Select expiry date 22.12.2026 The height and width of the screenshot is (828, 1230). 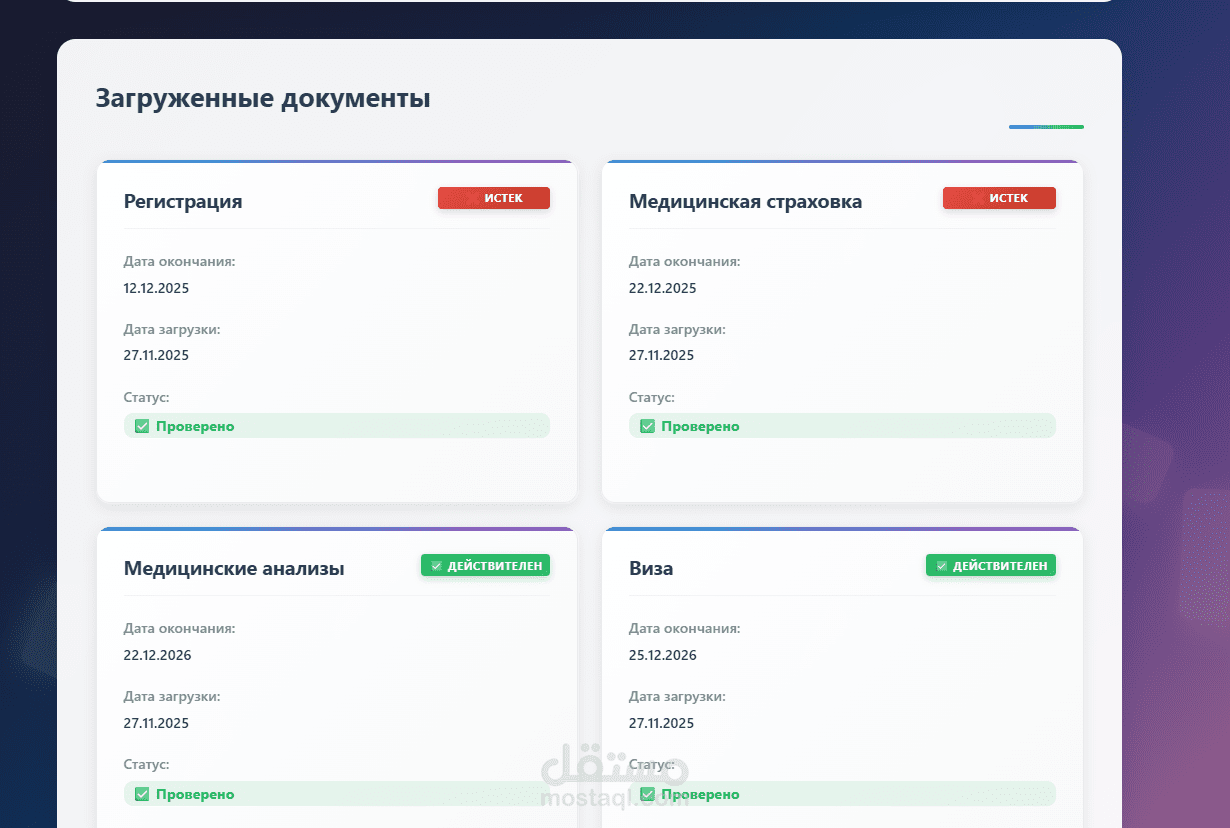(x=157, y=655)
